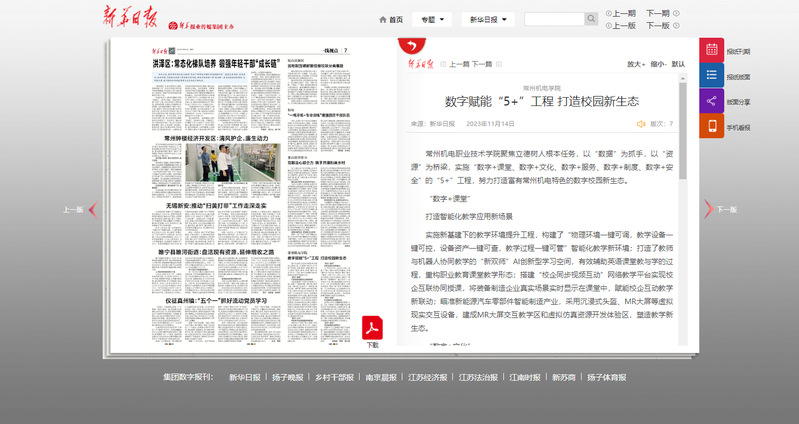Open 扬子晚报 in bottom publication list
The width and height of the screenshot is (799, 424).
tap(287, 378)
